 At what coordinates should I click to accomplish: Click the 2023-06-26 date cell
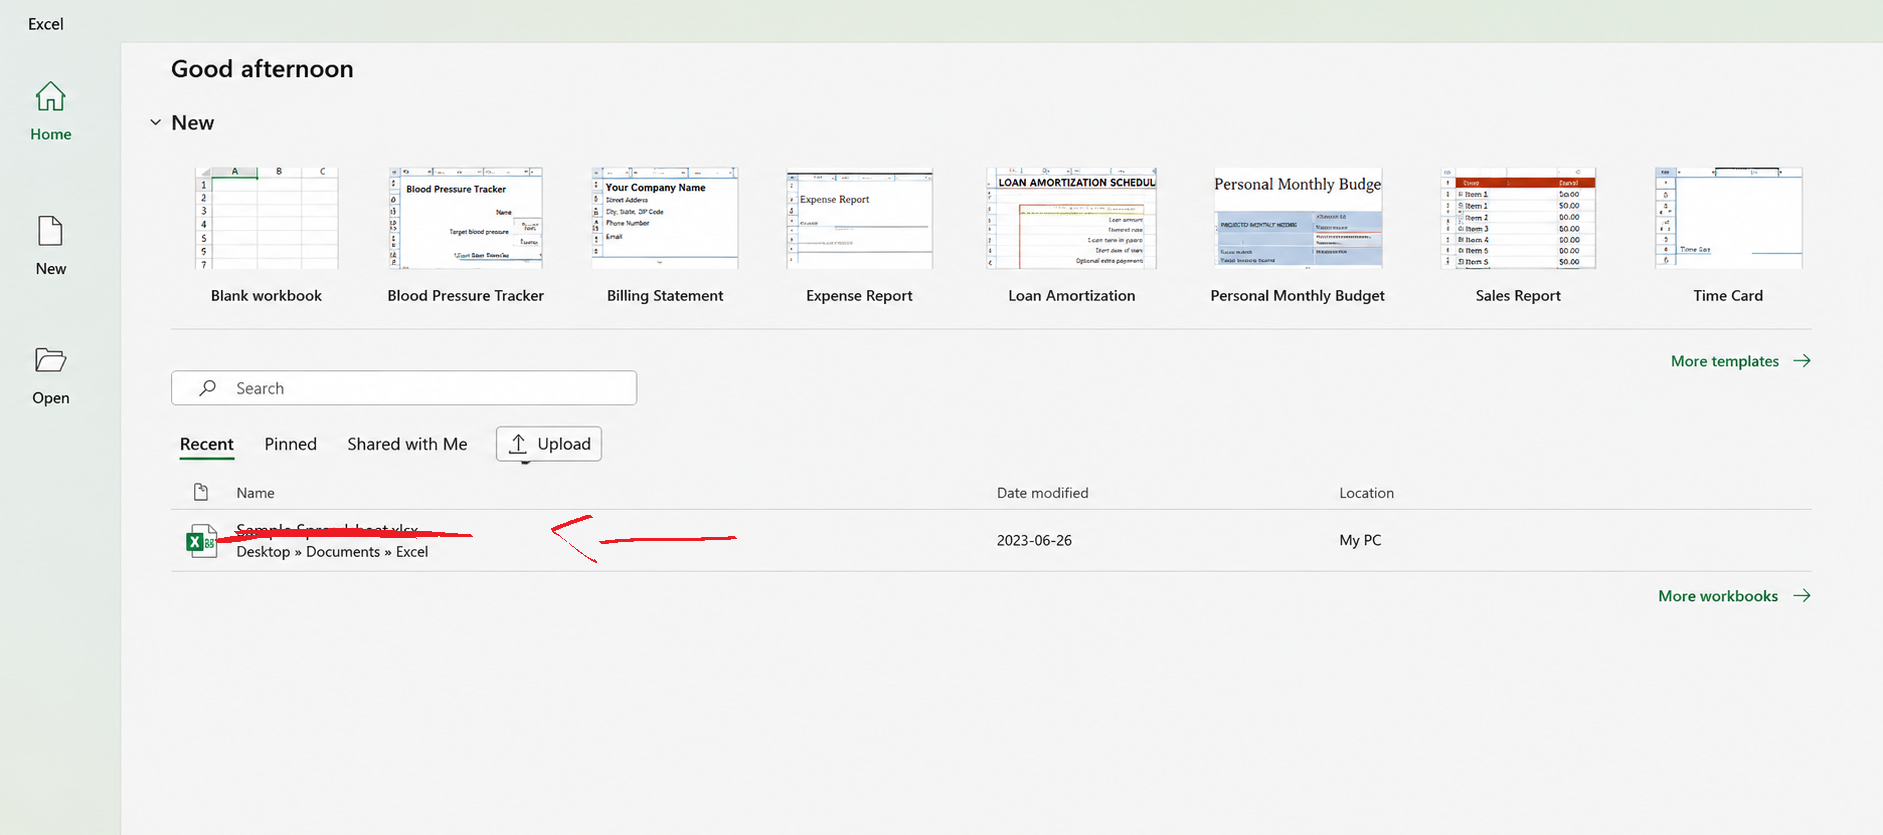(x=1034, y=540)
